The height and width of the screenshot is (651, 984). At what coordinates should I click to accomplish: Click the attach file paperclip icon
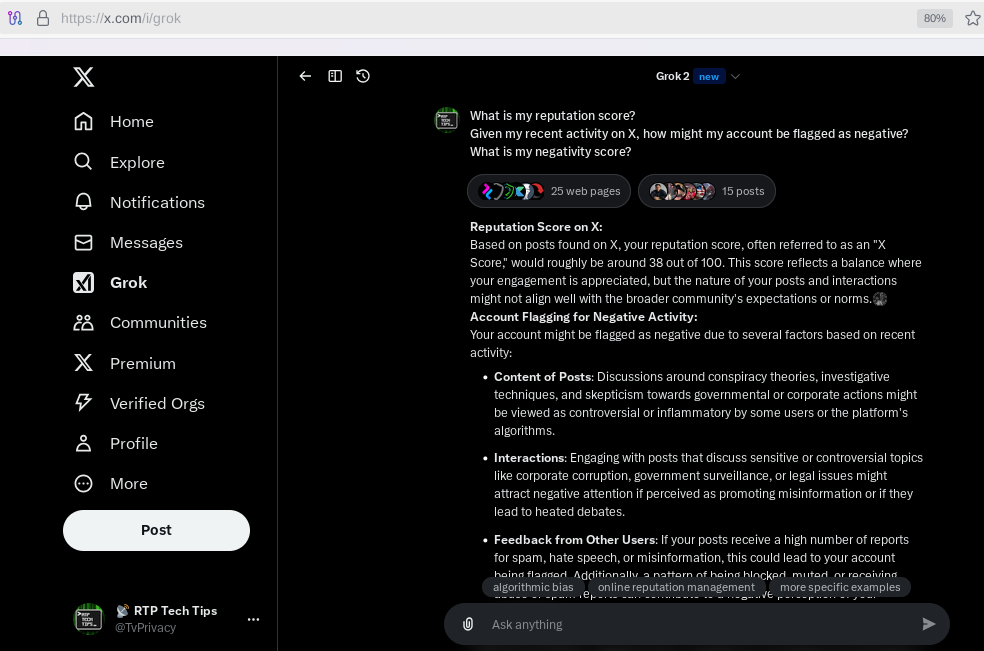[468, 624]
